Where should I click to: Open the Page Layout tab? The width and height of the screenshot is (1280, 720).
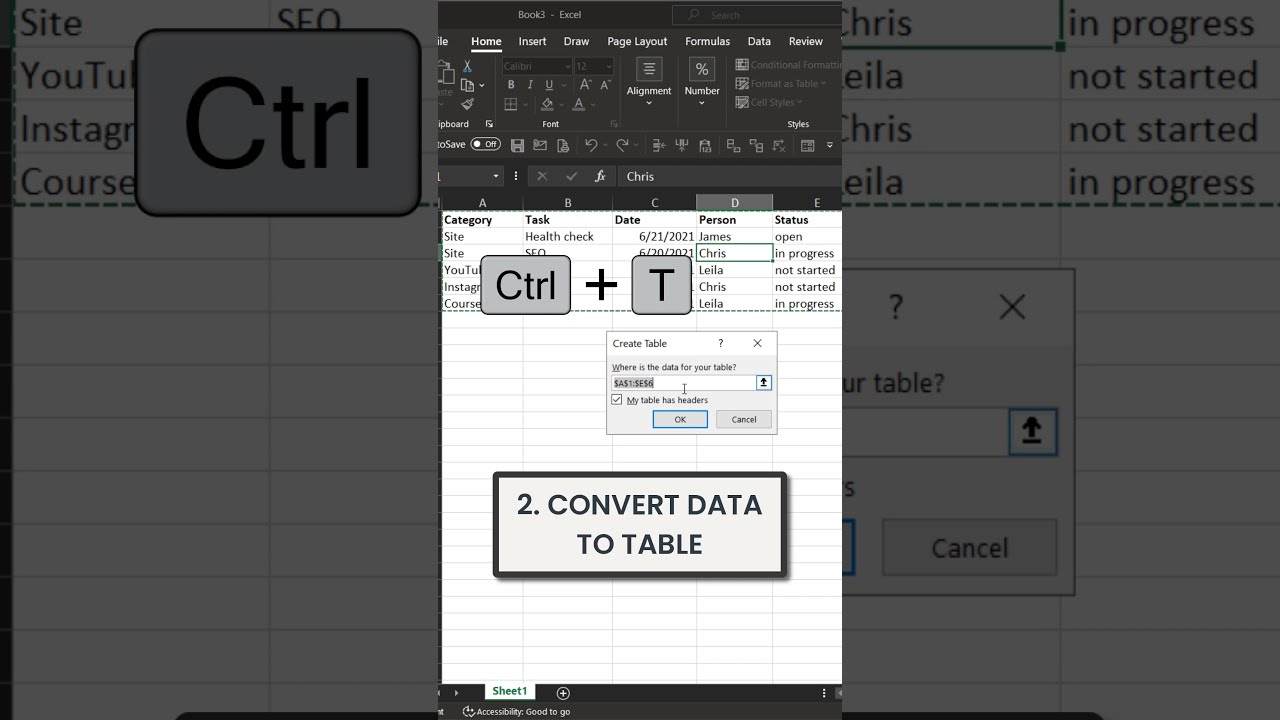pos(637,41)
